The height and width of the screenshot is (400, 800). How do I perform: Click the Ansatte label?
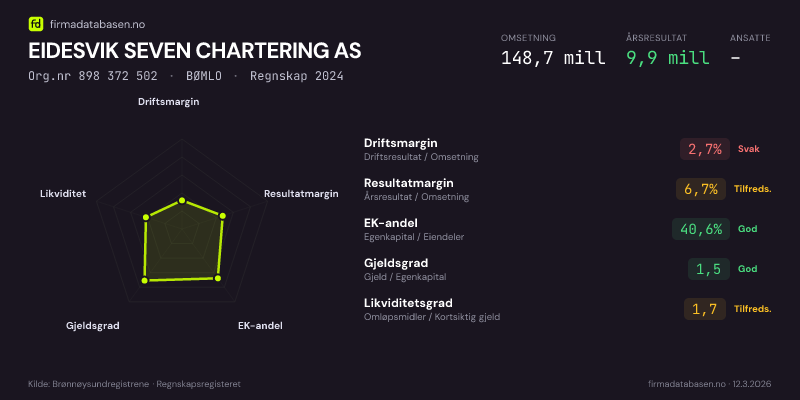tap(750, 38)
